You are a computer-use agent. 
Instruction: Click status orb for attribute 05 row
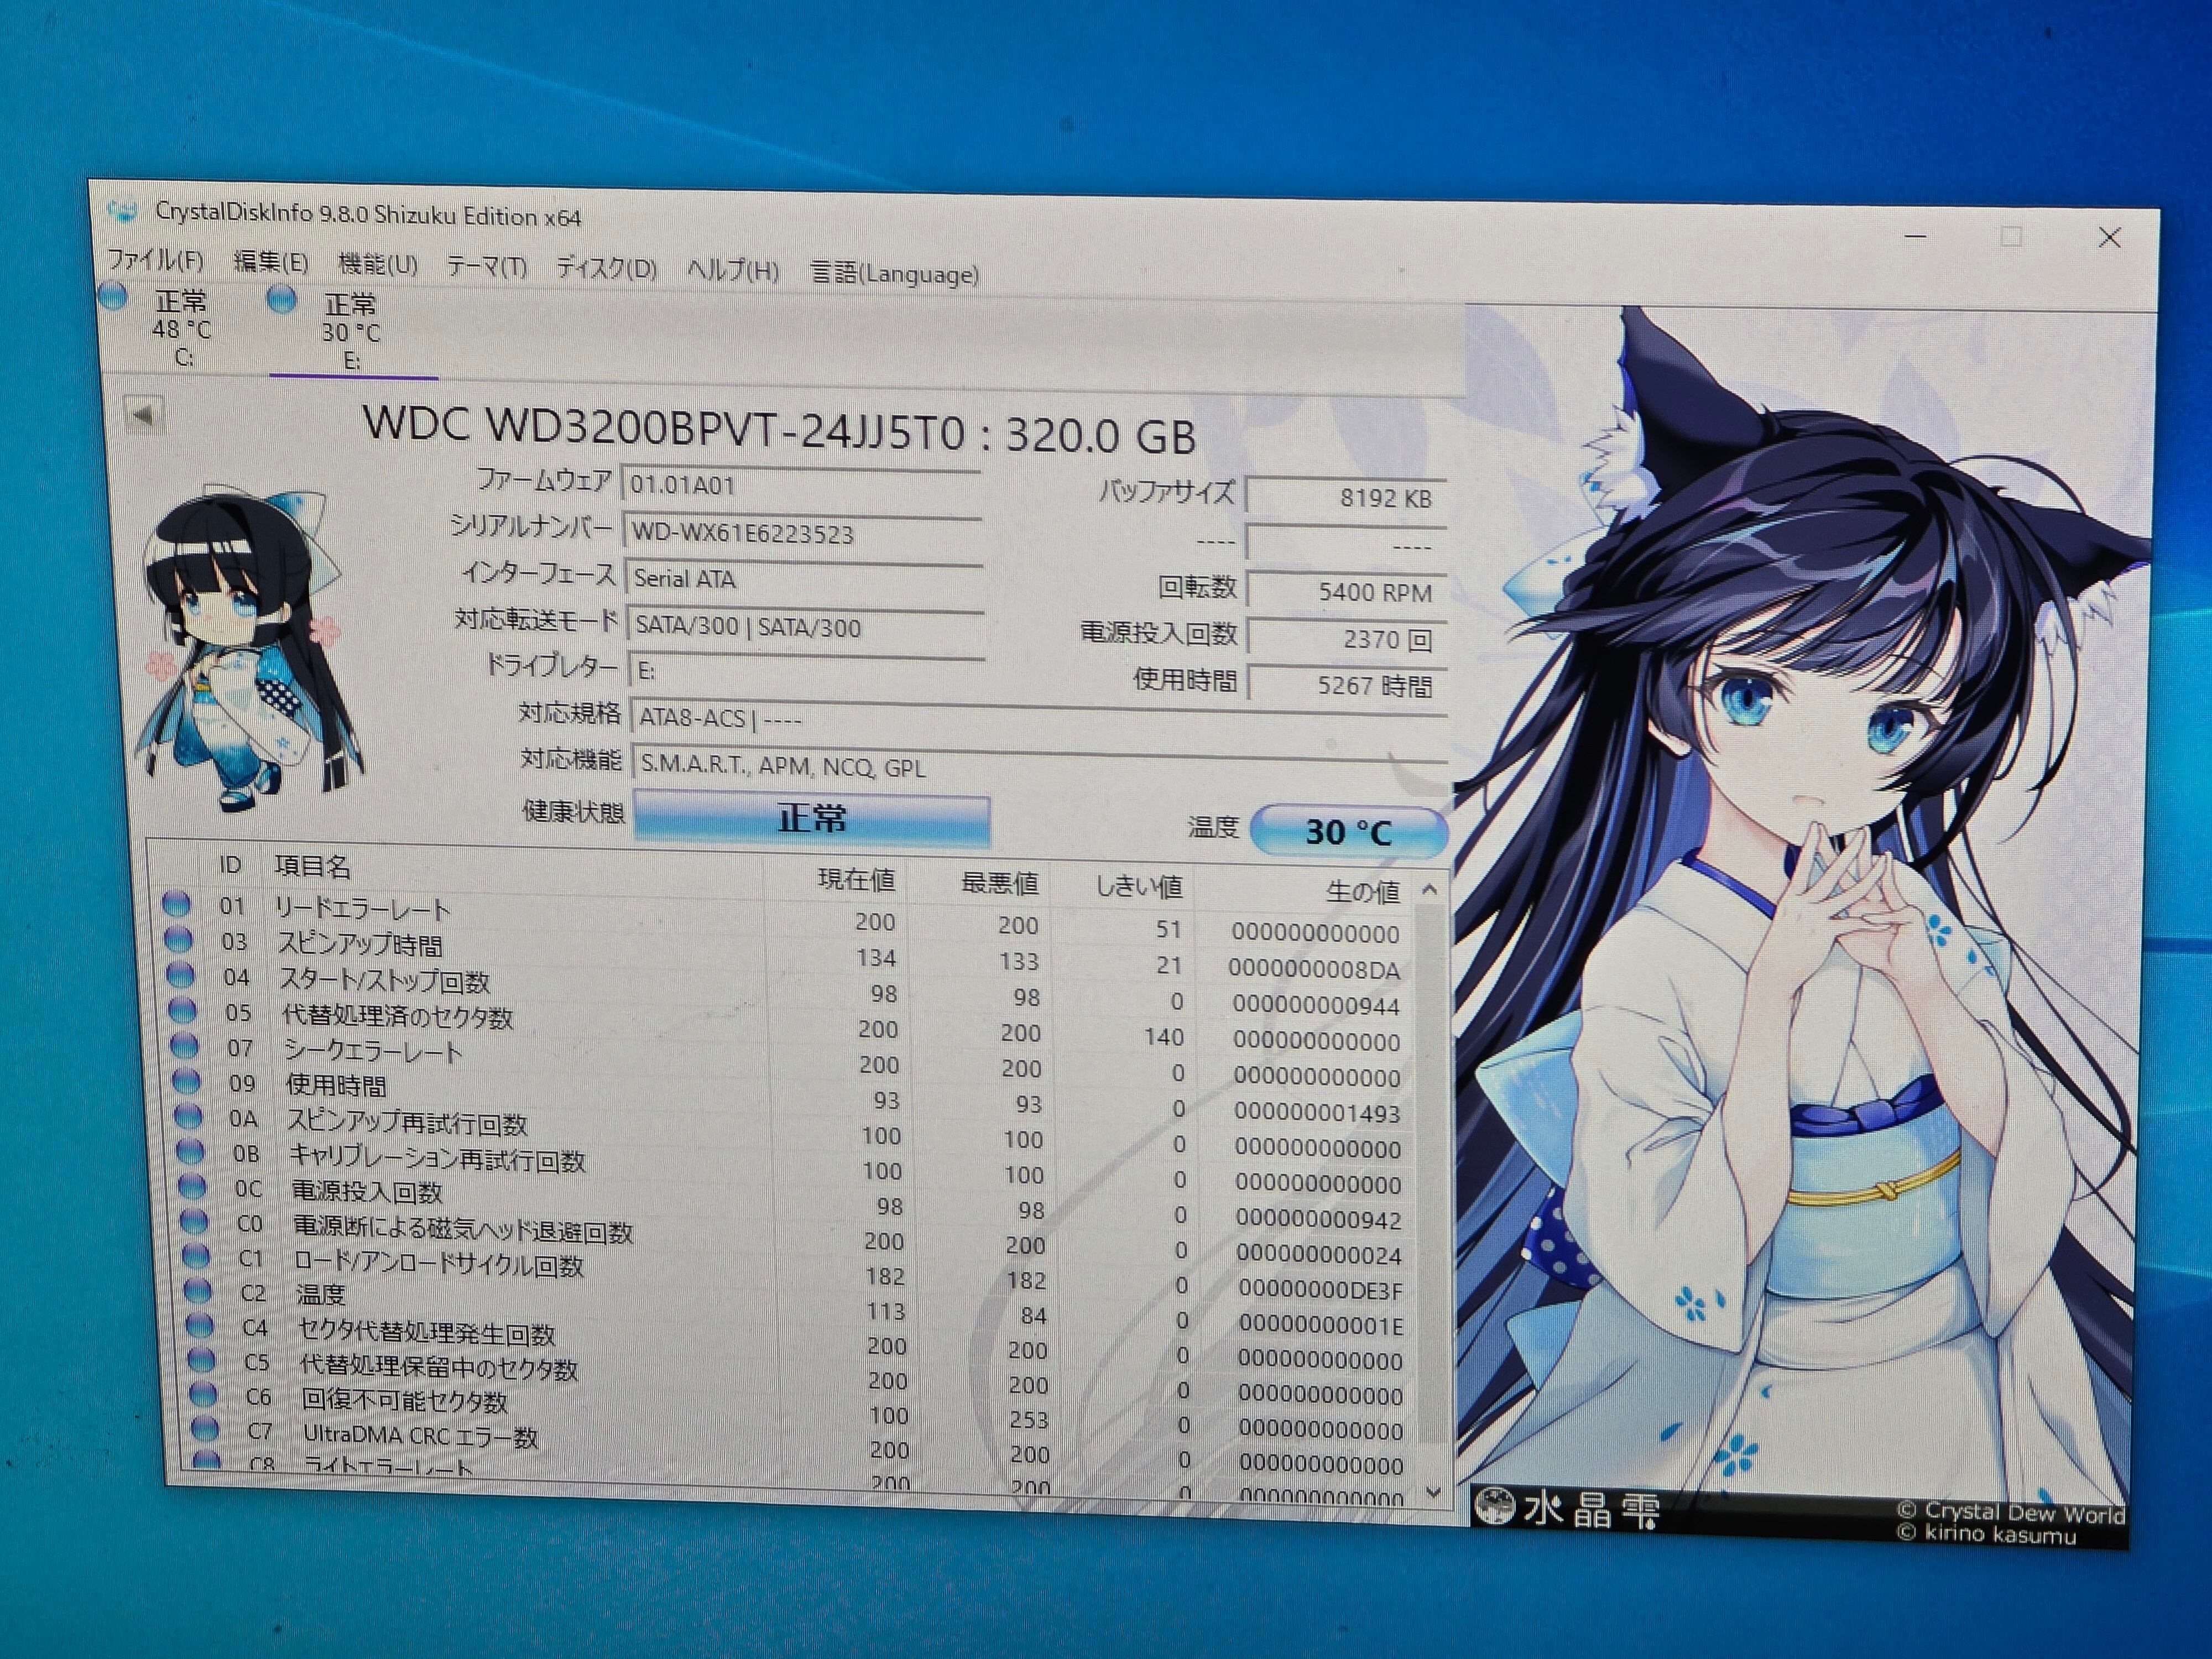pyautogui.click(x=183, y=1010)
